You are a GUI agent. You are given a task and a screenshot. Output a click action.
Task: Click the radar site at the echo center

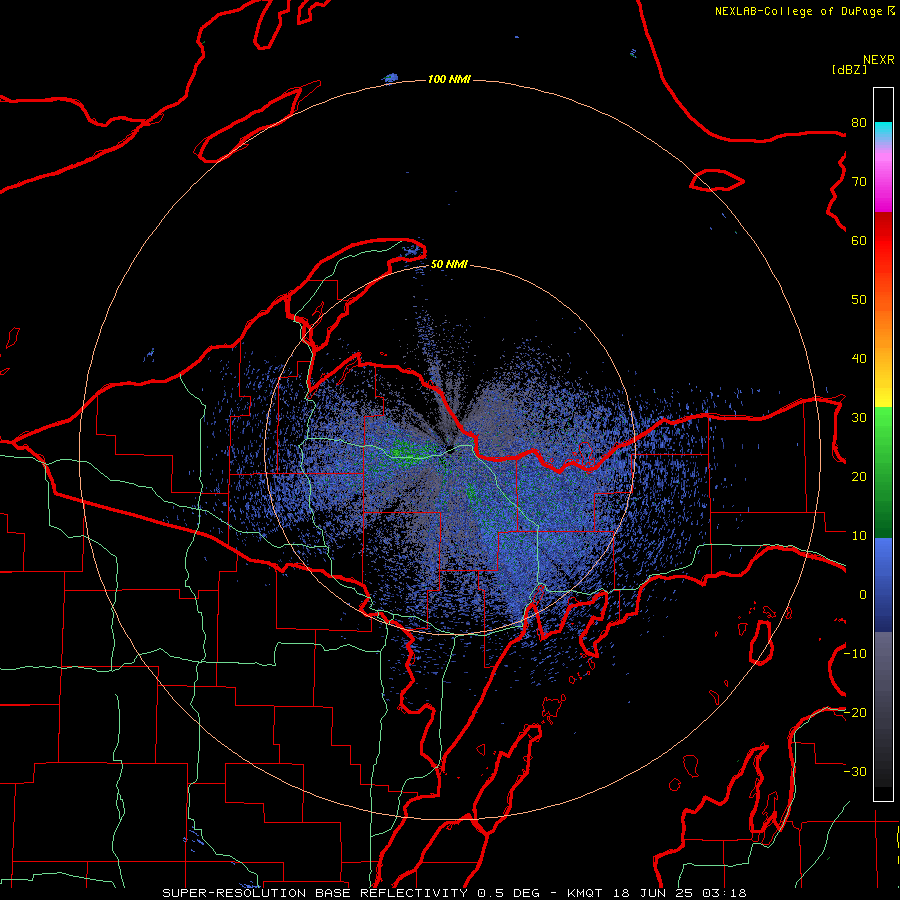[x=451, y=451]
